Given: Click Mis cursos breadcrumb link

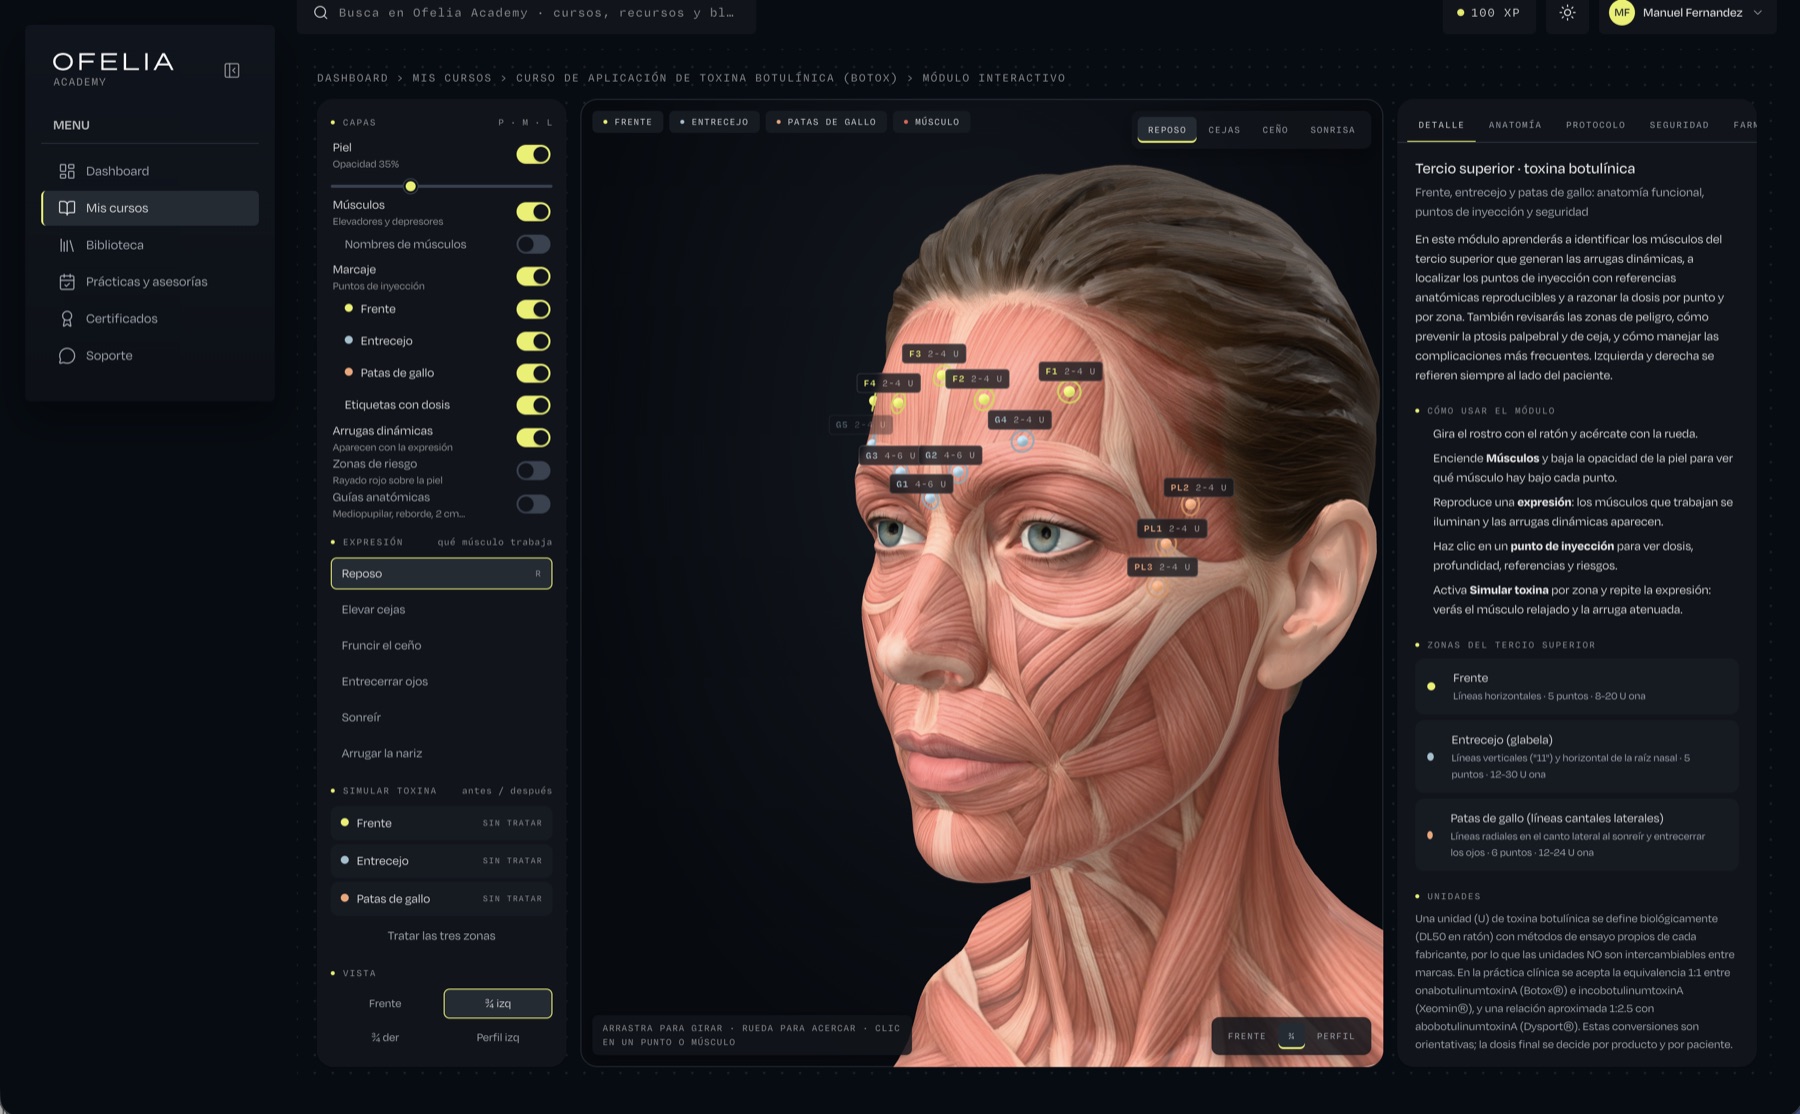Looking at the screenshot, I should [452, 78].
